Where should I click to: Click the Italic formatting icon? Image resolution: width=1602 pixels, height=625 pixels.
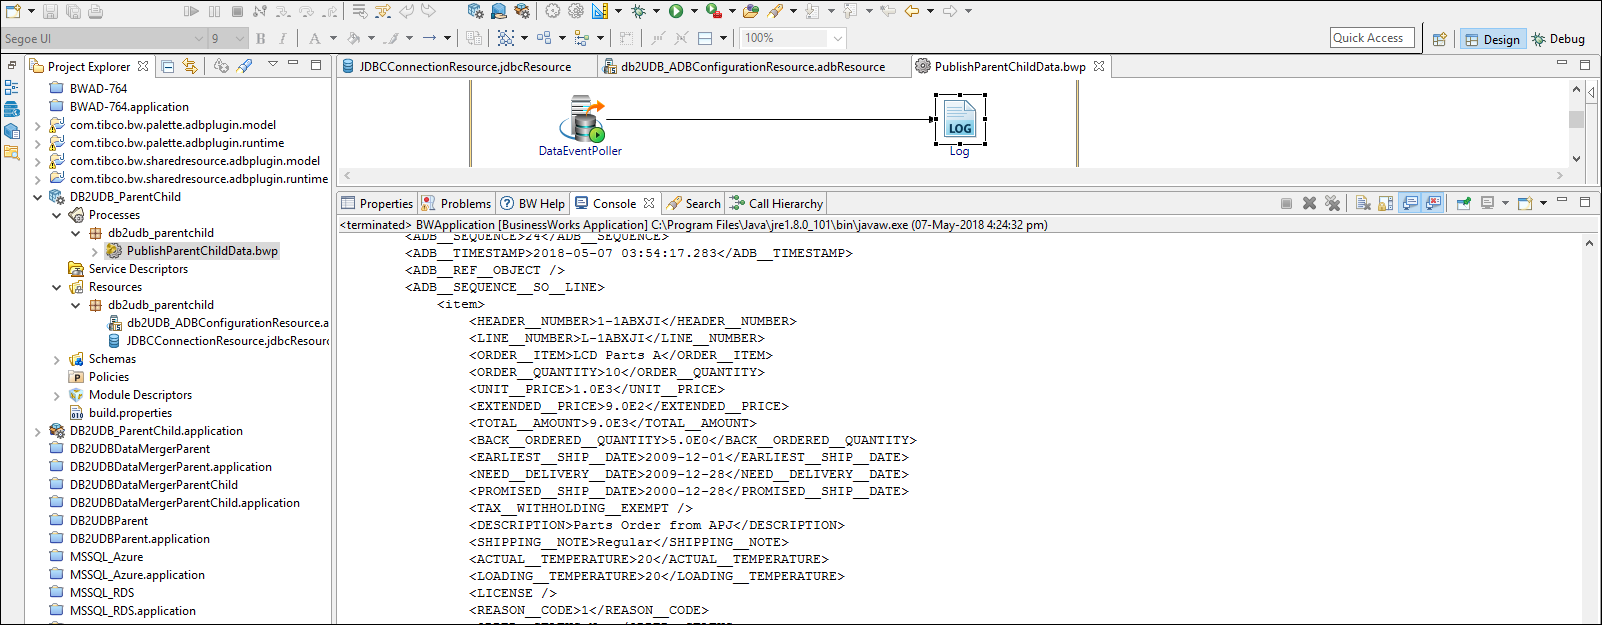click(x=283, y=38)
